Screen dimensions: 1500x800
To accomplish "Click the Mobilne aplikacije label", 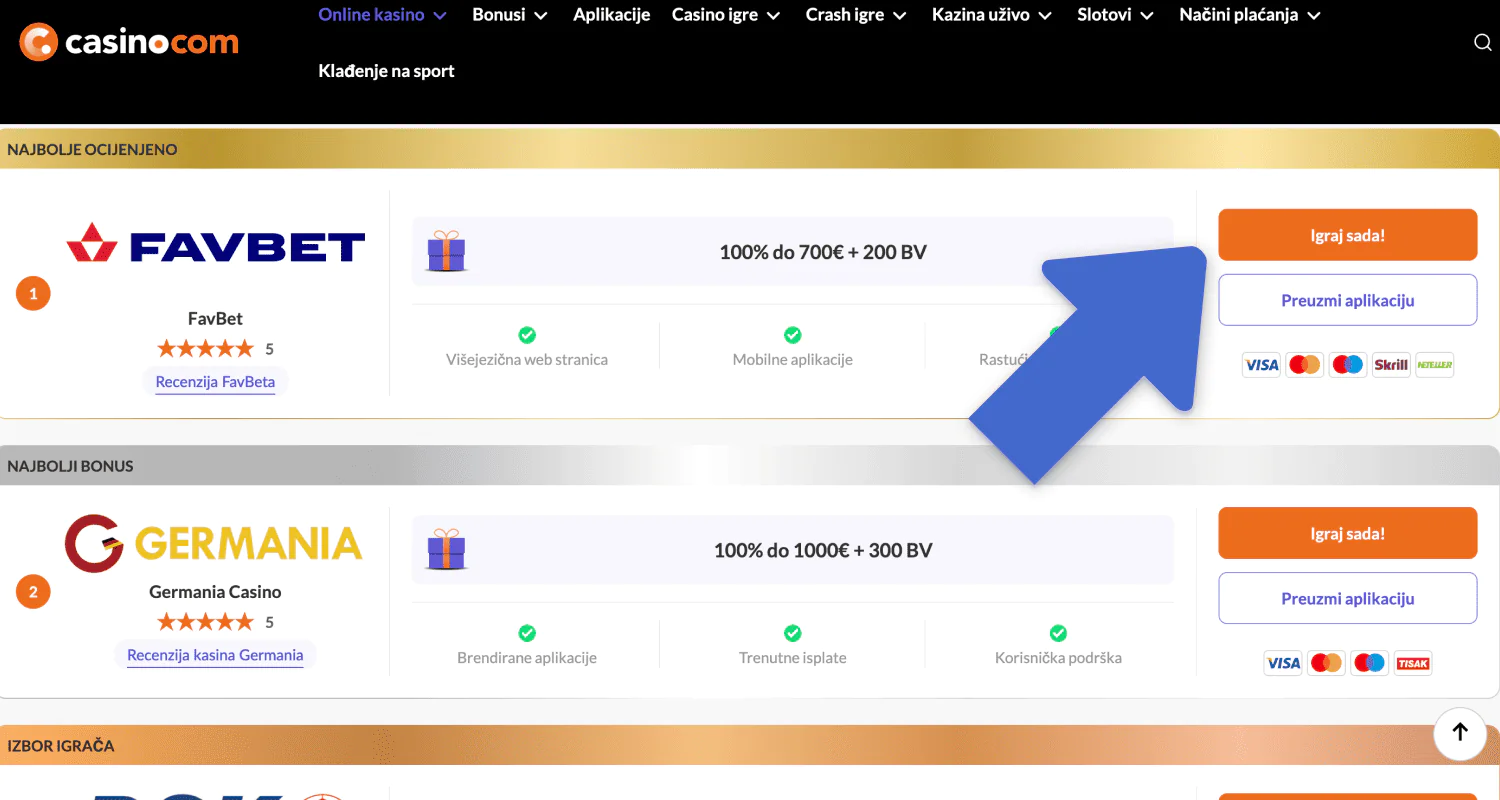I will (x=793, y=360).
